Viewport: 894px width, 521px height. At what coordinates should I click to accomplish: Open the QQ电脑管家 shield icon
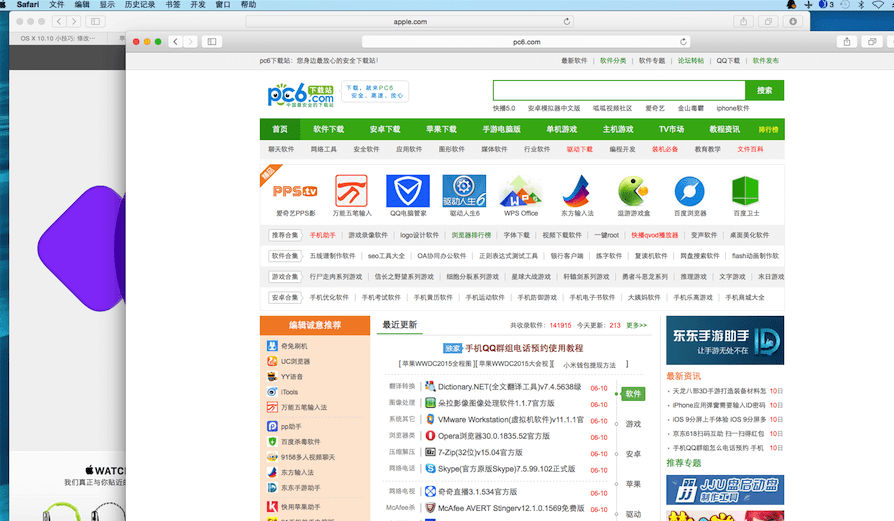pos(408,191)
